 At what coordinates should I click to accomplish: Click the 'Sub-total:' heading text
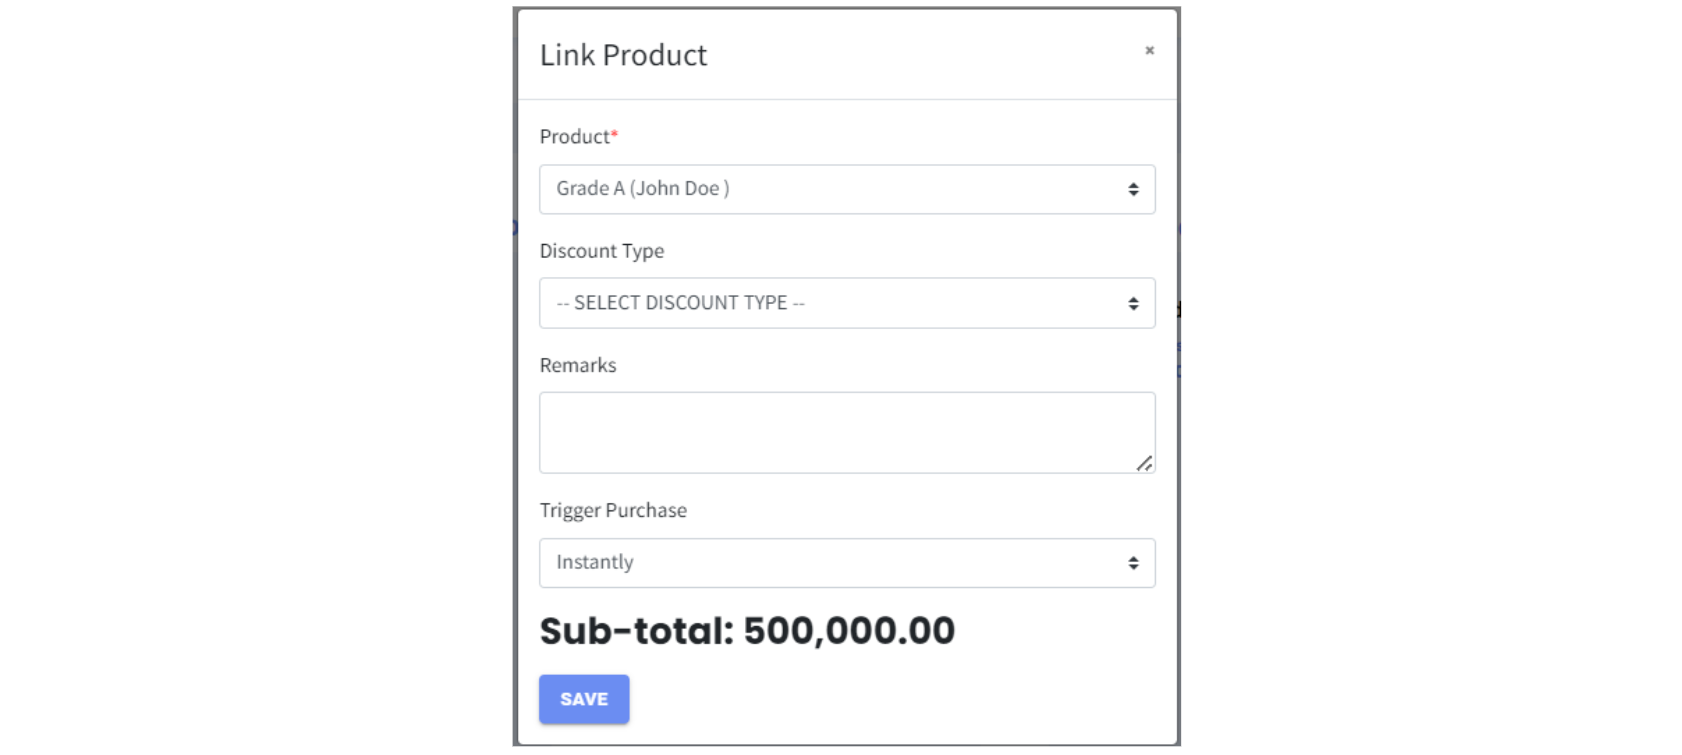coord(637,631)
